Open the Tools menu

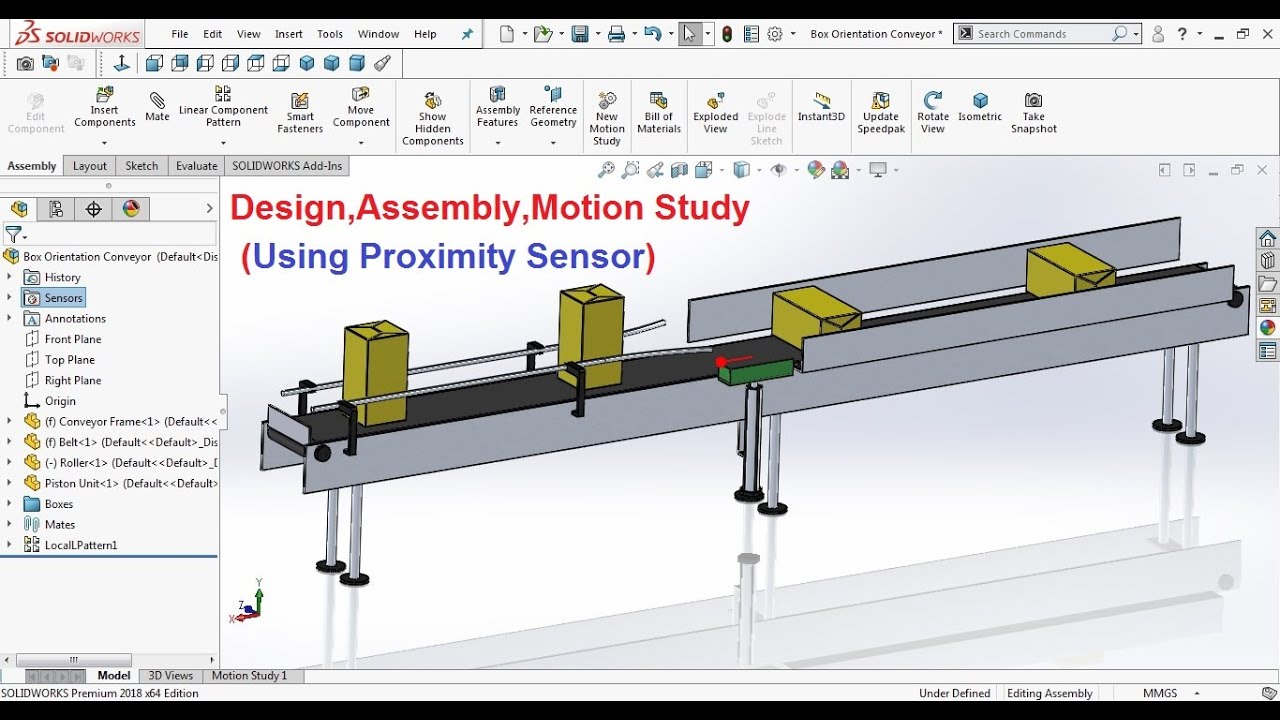coord(330,34)
